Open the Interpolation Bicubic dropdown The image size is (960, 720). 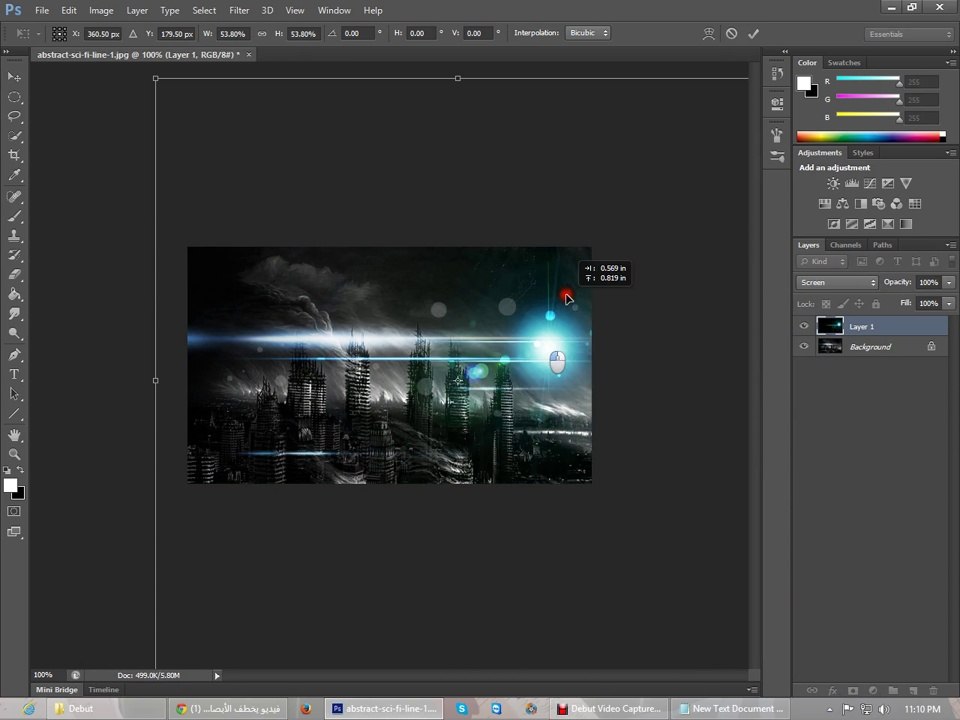pyautogui.click(x=588, y=33)
